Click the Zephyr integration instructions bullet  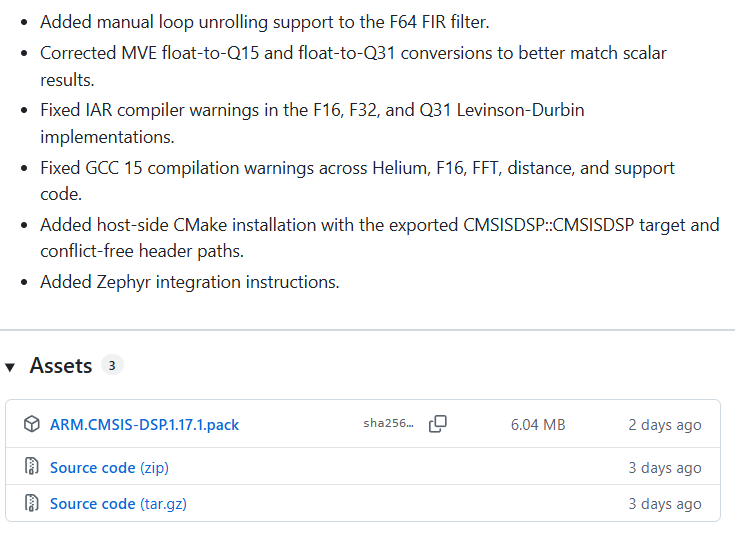[x=189, y=282]
